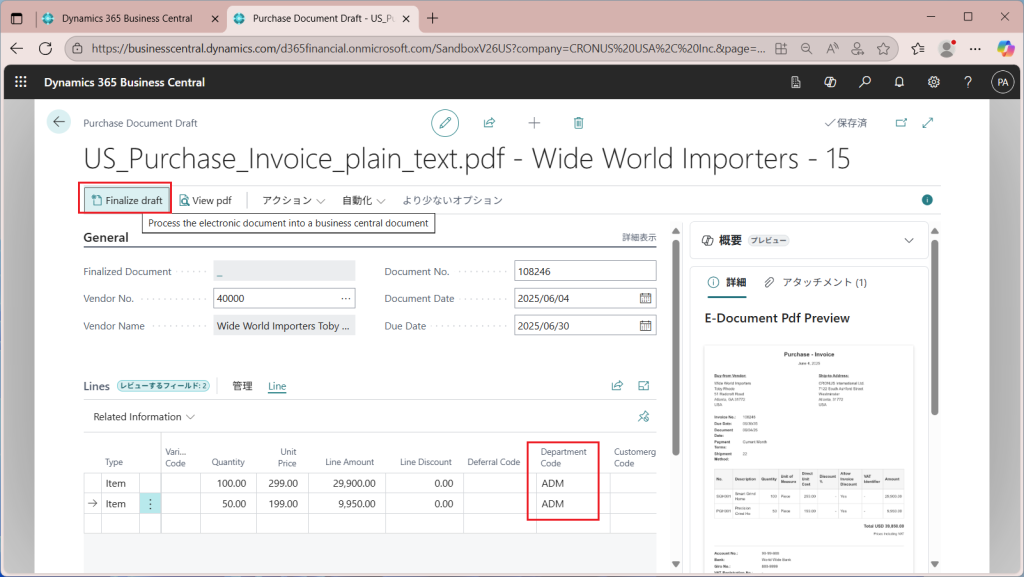Click the Copilot icon in Business Central header
Viewport: 1024px width, 577px height.
pyautogui.click(x=830, y=82)
